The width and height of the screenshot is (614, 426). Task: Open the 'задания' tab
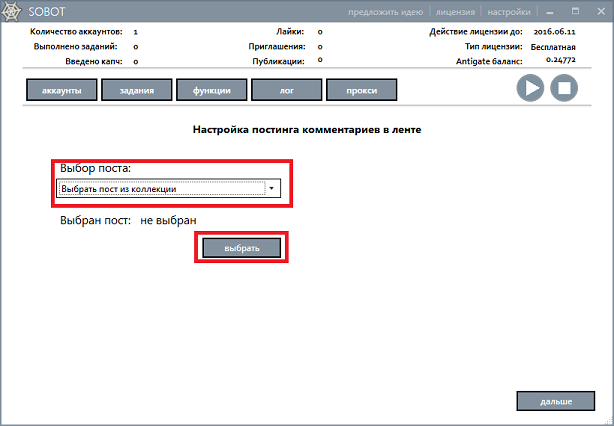pos(136,90)
